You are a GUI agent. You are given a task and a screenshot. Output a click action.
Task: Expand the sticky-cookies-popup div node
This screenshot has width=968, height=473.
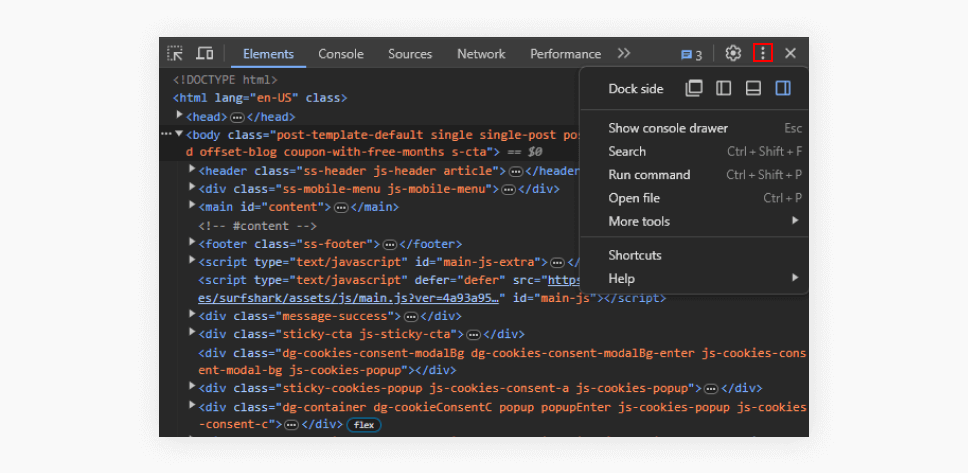[192, 387]
